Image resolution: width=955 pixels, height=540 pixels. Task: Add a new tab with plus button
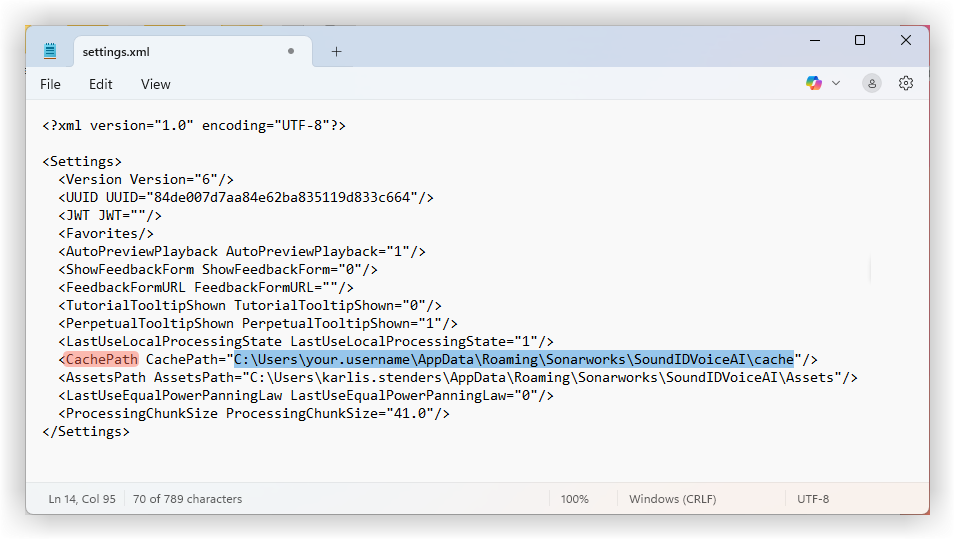pyautogui.click(x=336, y=52)
